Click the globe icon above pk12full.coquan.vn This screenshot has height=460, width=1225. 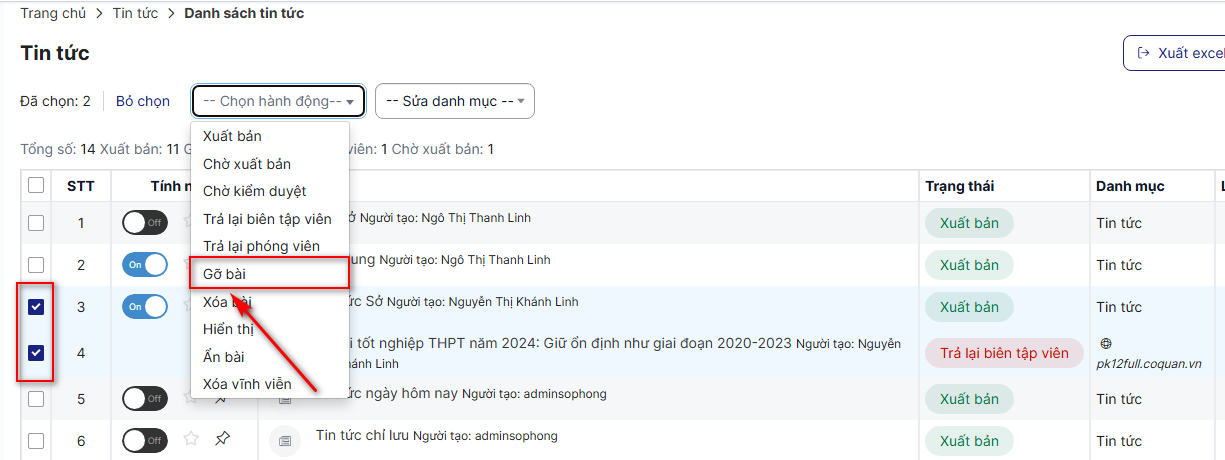(x=1105, y=343)
